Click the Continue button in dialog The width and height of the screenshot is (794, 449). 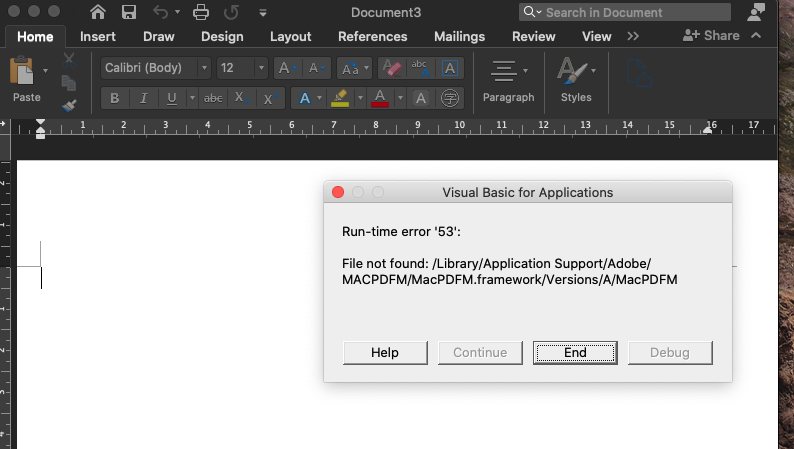(x=480, y=352)
